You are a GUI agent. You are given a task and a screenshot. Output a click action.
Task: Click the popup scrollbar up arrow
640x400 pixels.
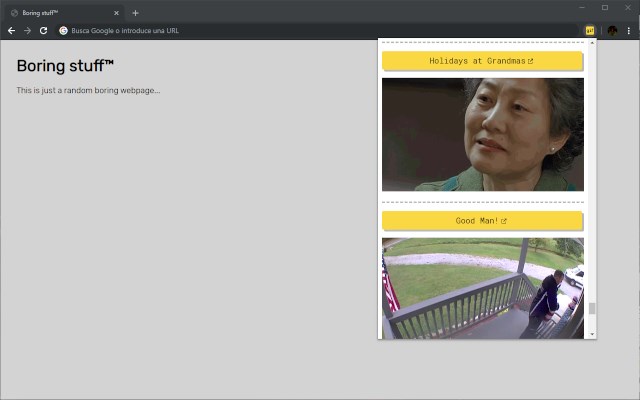point(592,43)
